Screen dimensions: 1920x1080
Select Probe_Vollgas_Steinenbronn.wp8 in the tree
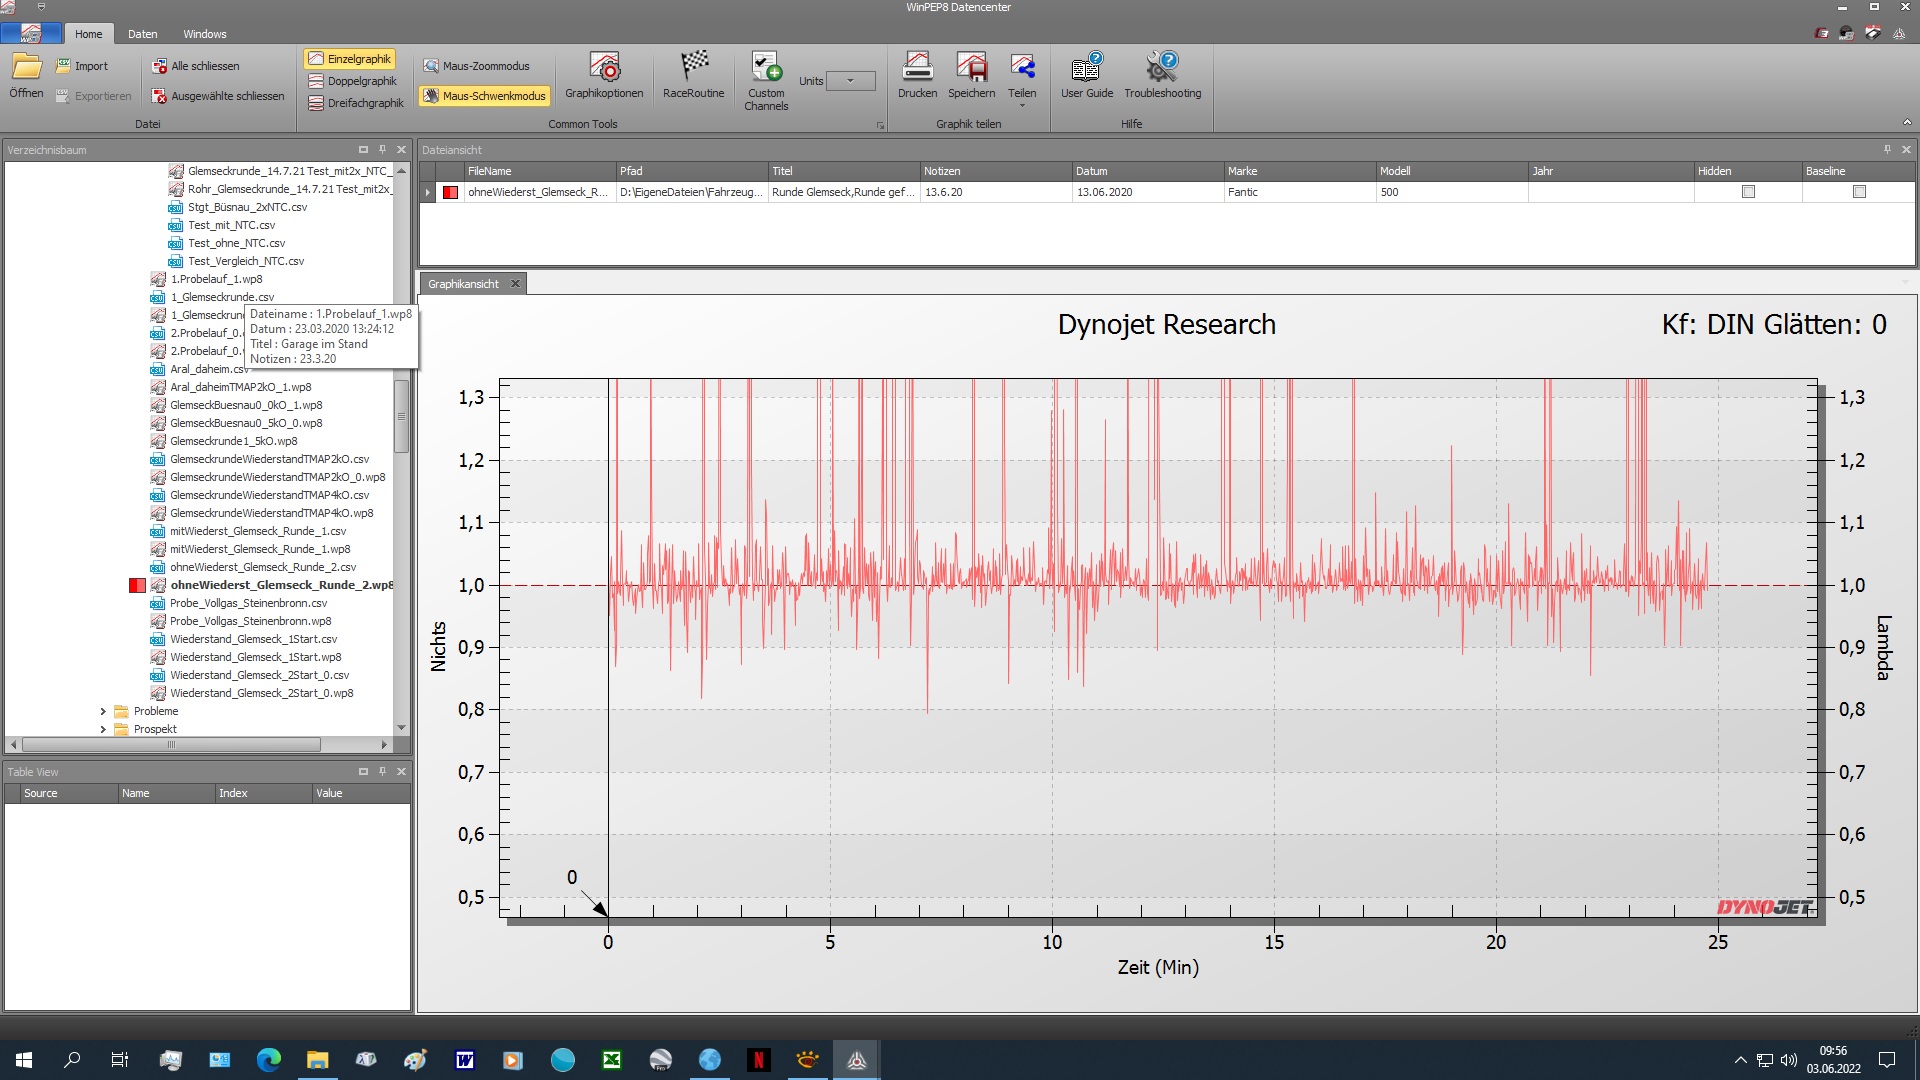(x=250, y=621)
